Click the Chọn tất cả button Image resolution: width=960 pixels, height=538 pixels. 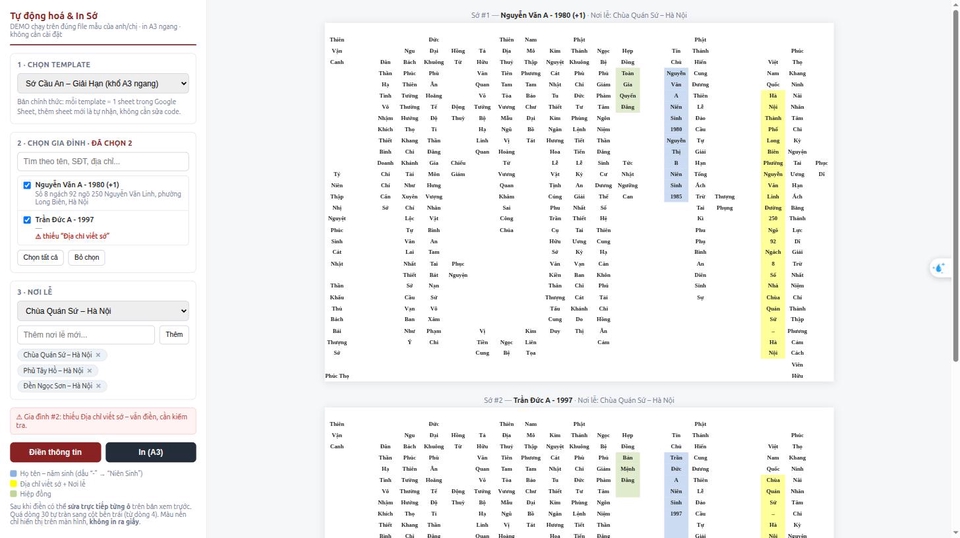tap(40, 258)
